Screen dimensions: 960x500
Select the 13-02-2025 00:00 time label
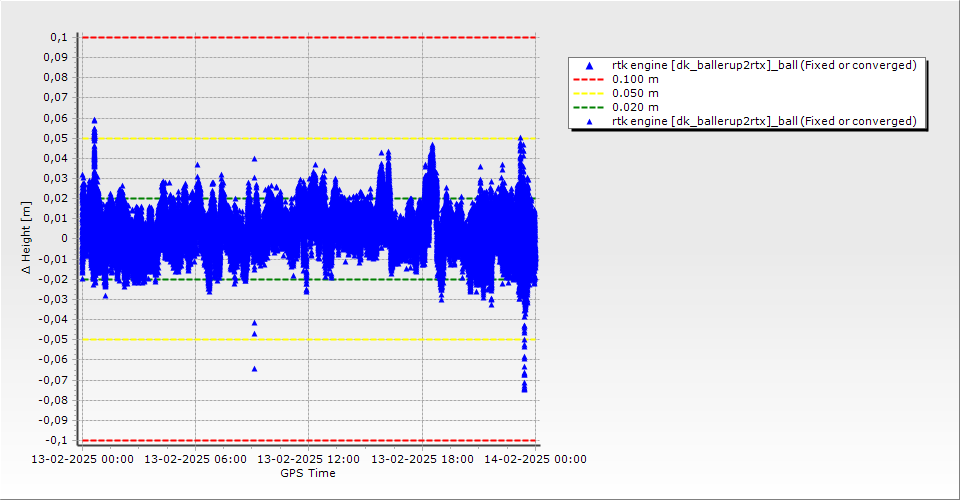tap(82, 459)
